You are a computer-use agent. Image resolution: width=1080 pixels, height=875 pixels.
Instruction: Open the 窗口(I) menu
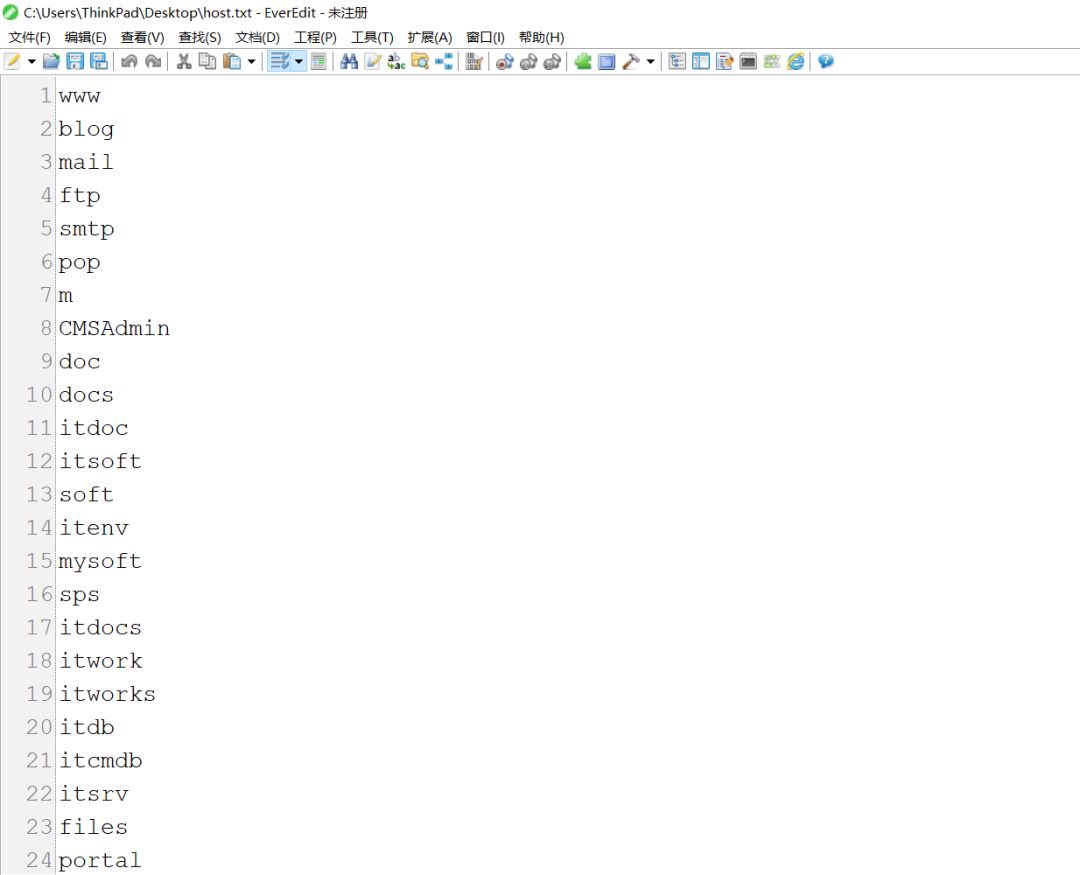486,37
